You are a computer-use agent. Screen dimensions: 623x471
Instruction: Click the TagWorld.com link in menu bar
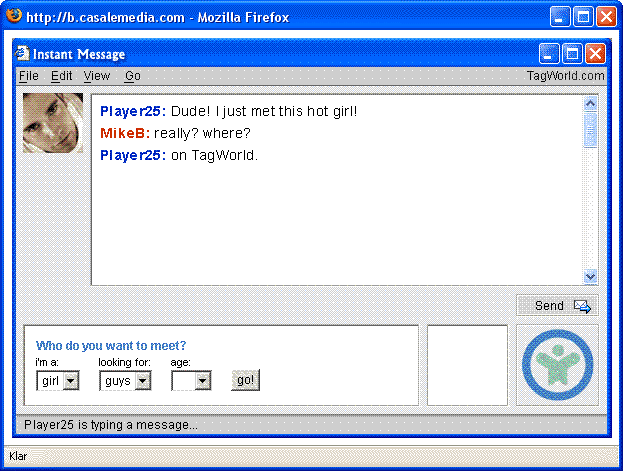pyautogui.click(x=565, y=76)
